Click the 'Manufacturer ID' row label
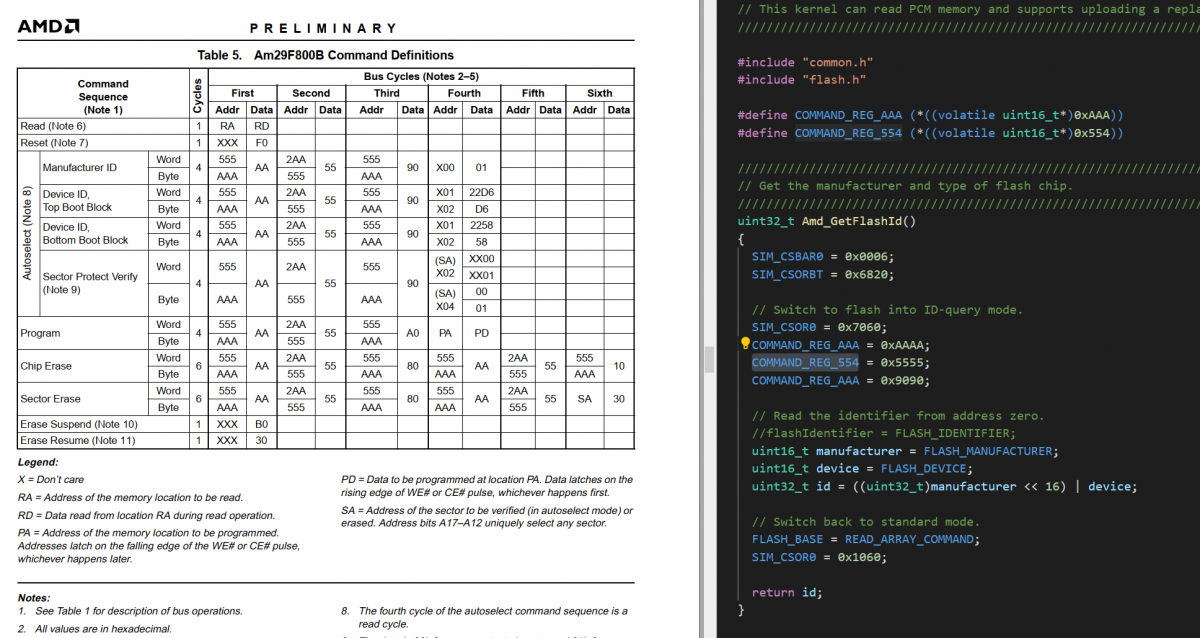 click(80, 167)
